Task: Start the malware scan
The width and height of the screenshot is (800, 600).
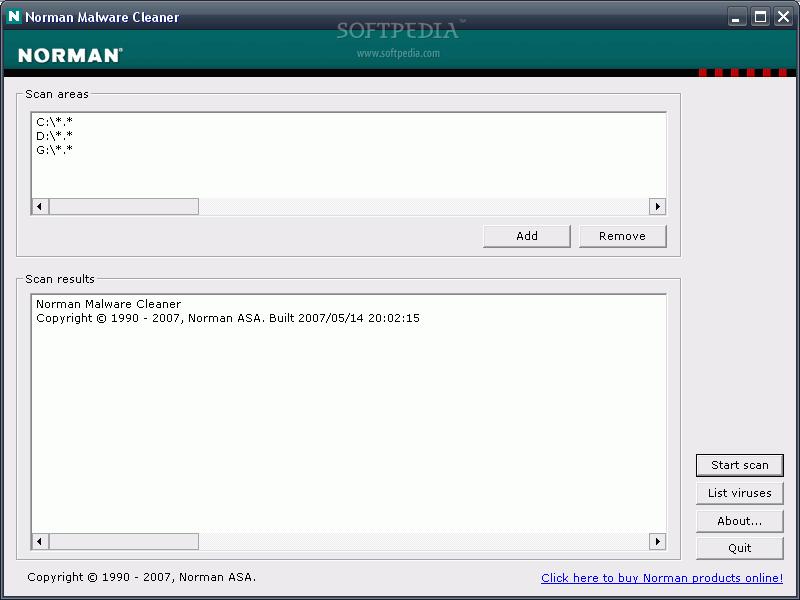Action: [x=740, y=465]
